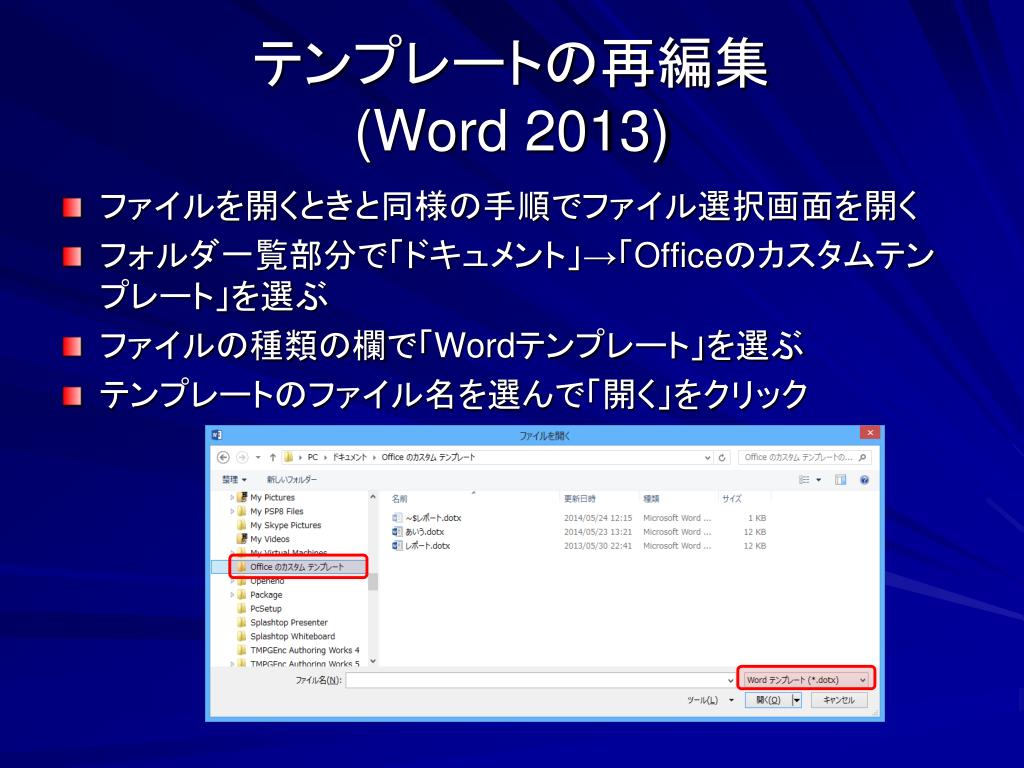
Task: Open the Word テンプレート file type dropdown
Action: tap(807, 680)
